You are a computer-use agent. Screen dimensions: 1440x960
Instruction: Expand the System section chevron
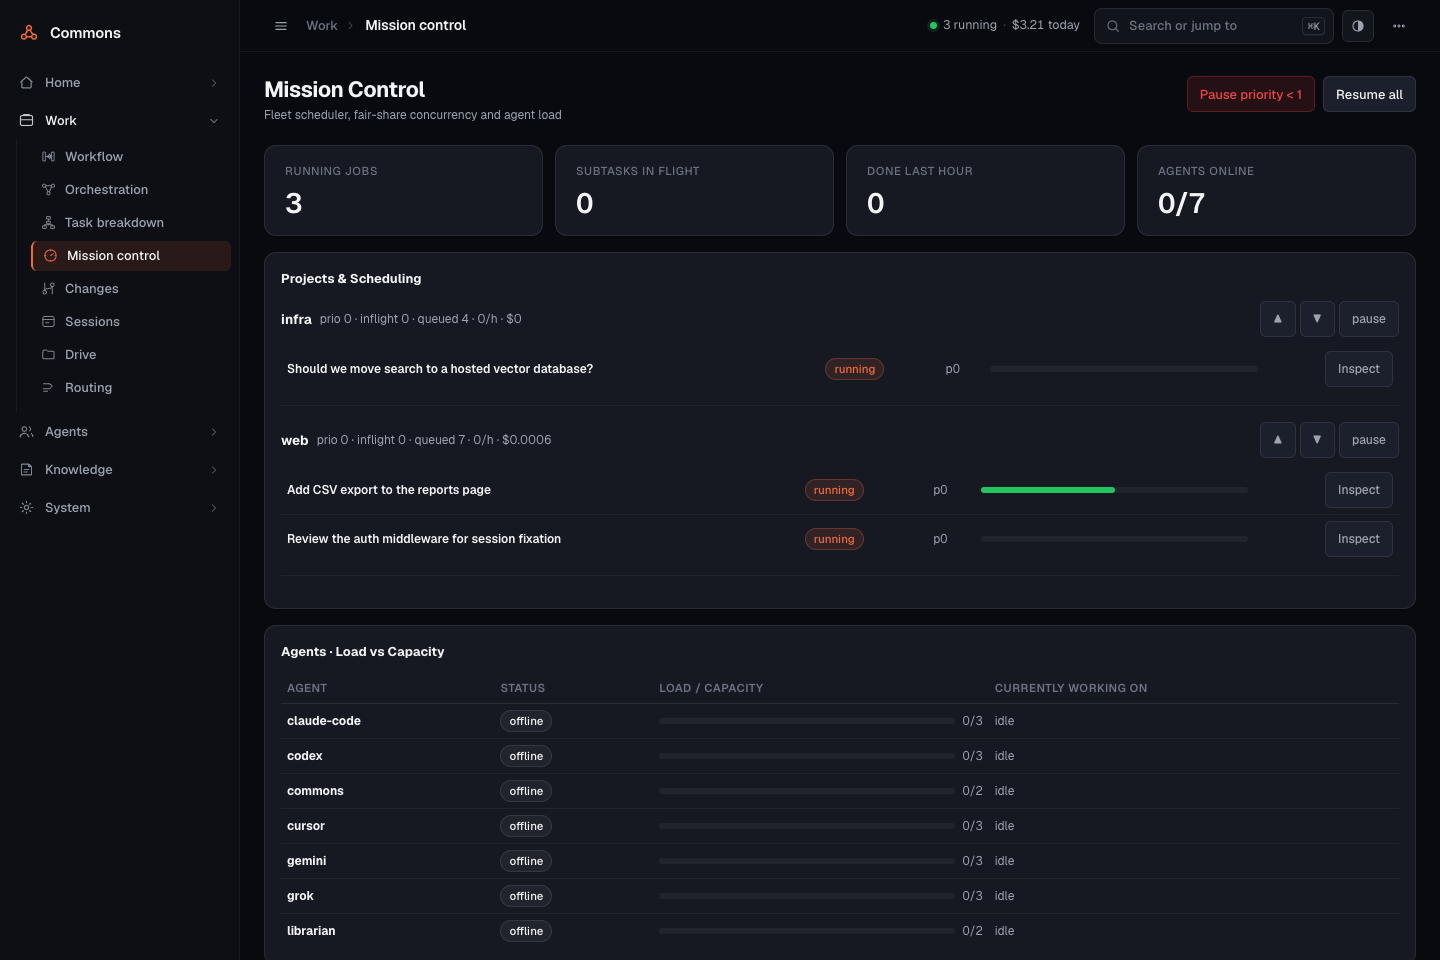pyautogui.click(x=214, y=508)
